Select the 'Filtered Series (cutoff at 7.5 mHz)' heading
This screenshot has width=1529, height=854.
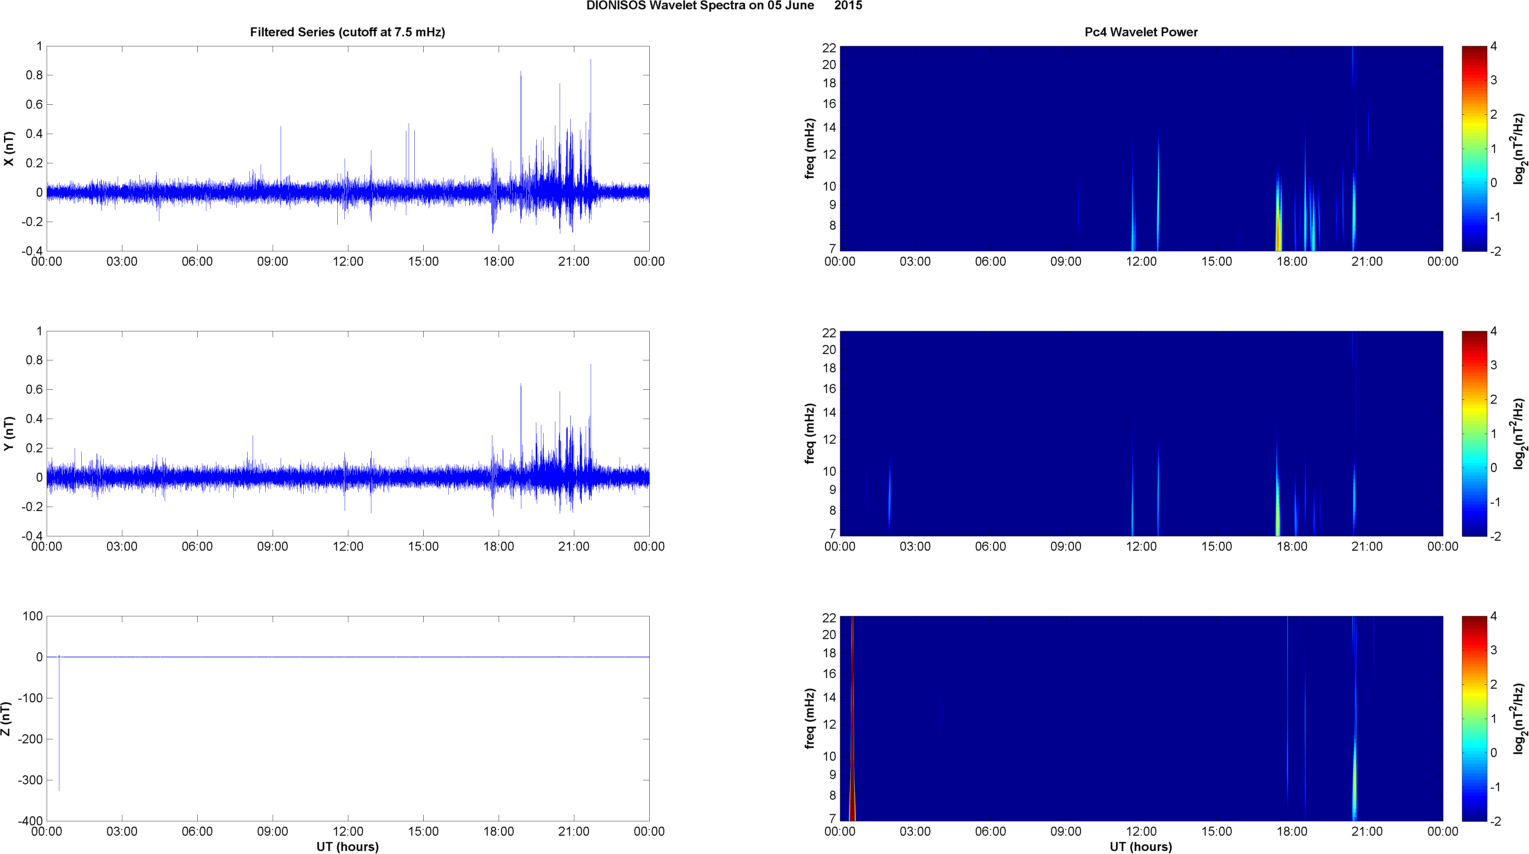(348, 32)
